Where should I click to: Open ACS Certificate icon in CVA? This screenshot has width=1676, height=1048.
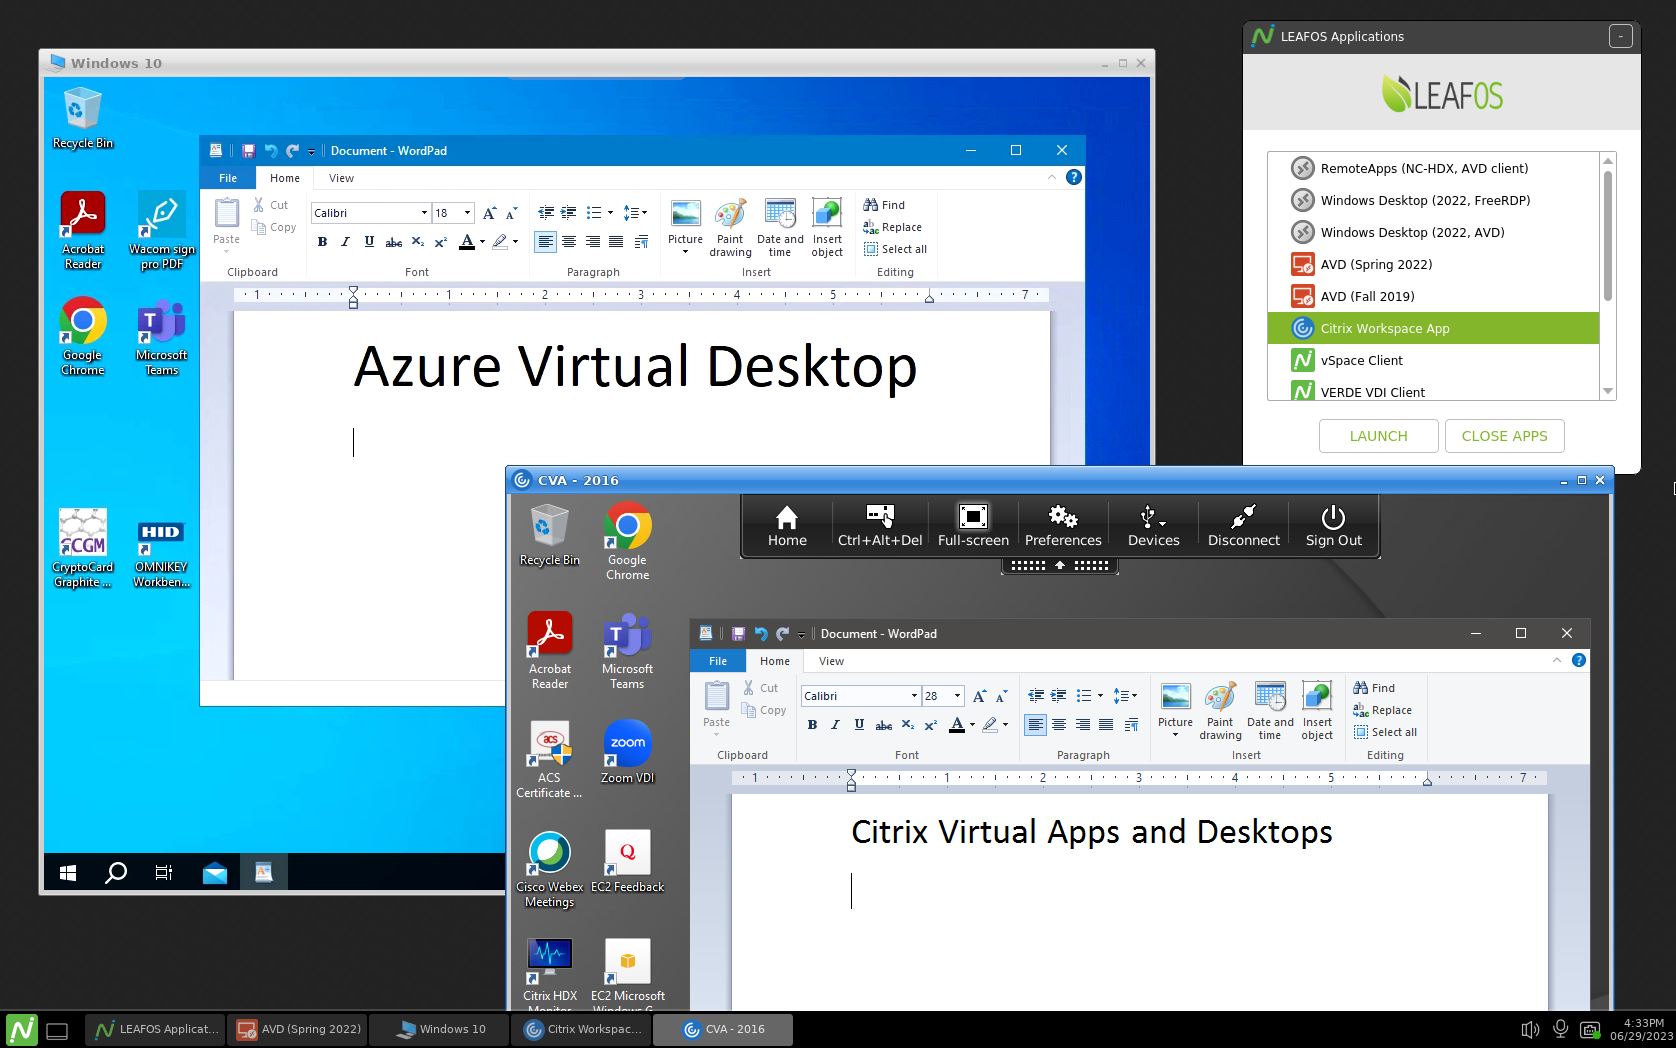(x=549, y=760)
